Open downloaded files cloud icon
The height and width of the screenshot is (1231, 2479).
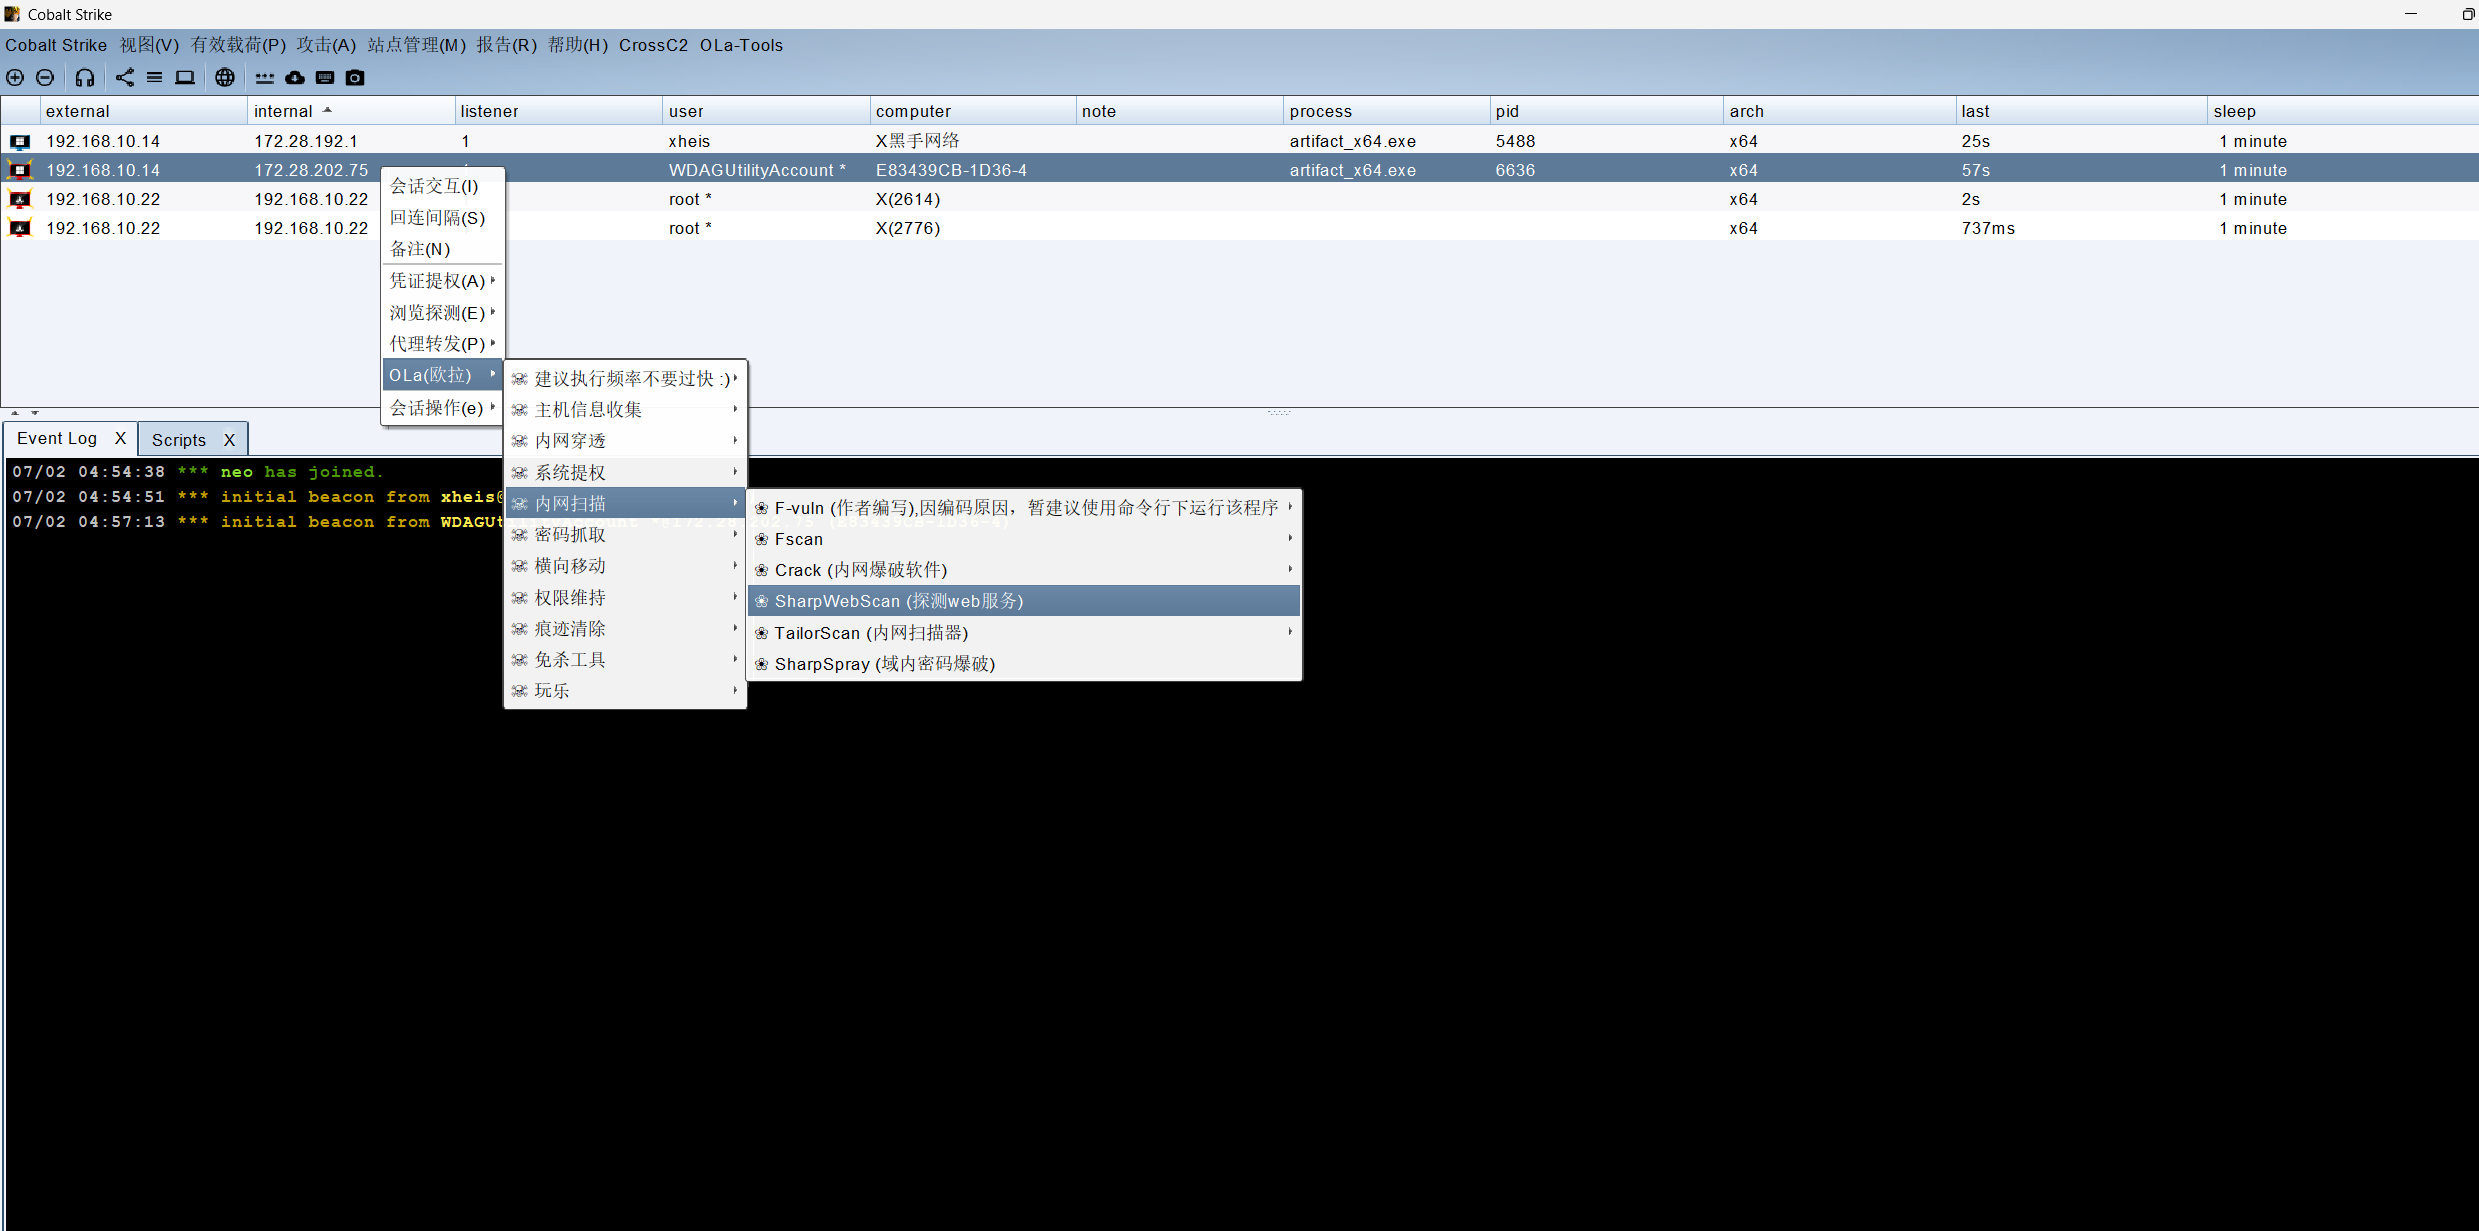[295, 77]
